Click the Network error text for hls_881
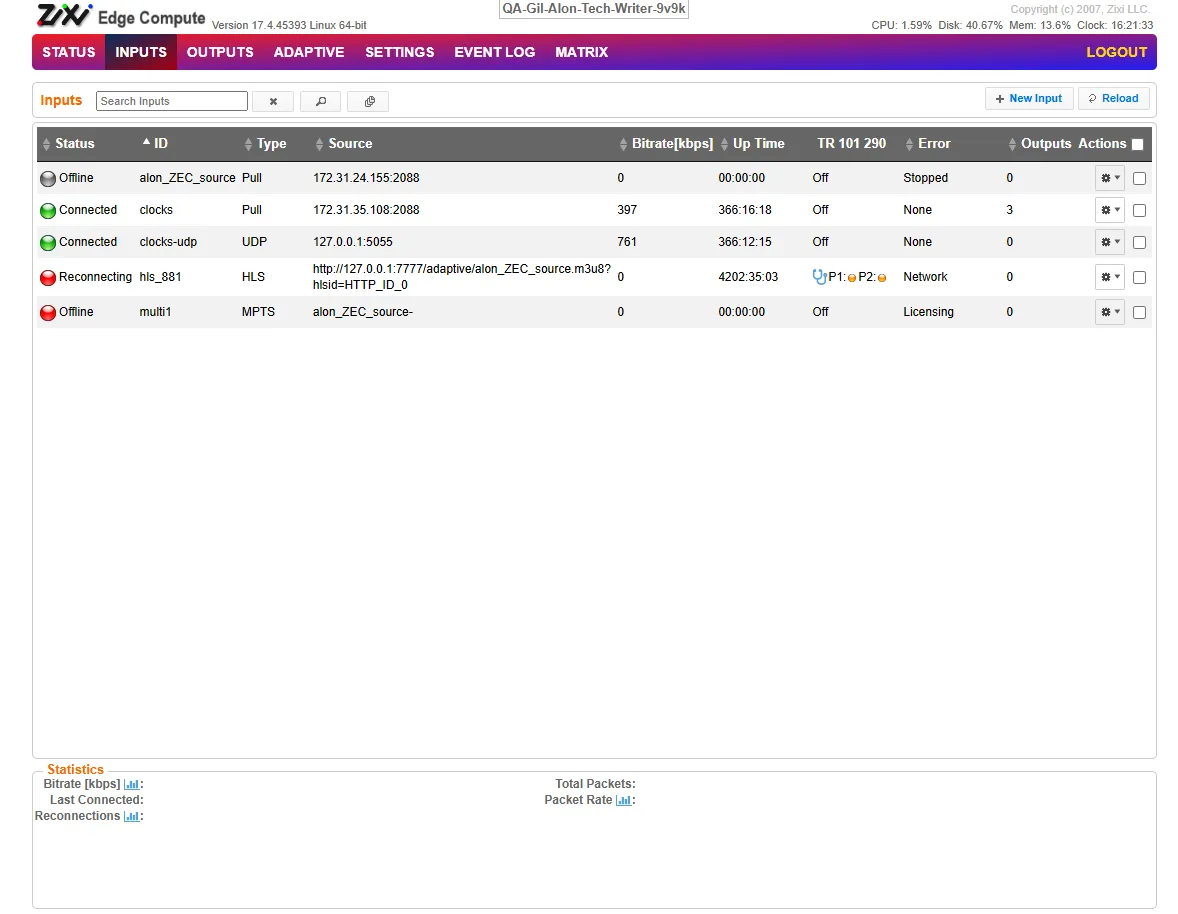 (x=925, y=277)
